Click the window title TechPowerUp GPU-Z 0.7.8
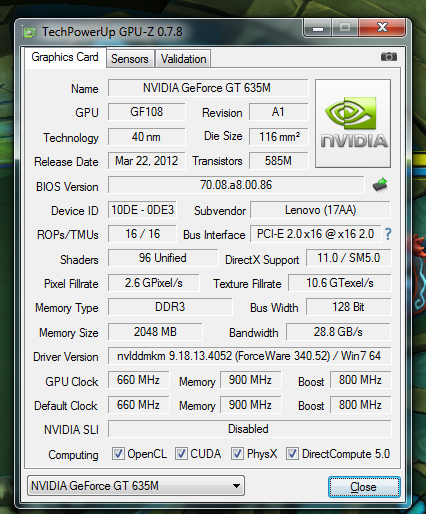This screenshot has height=514, width=426. coord(112,32)
